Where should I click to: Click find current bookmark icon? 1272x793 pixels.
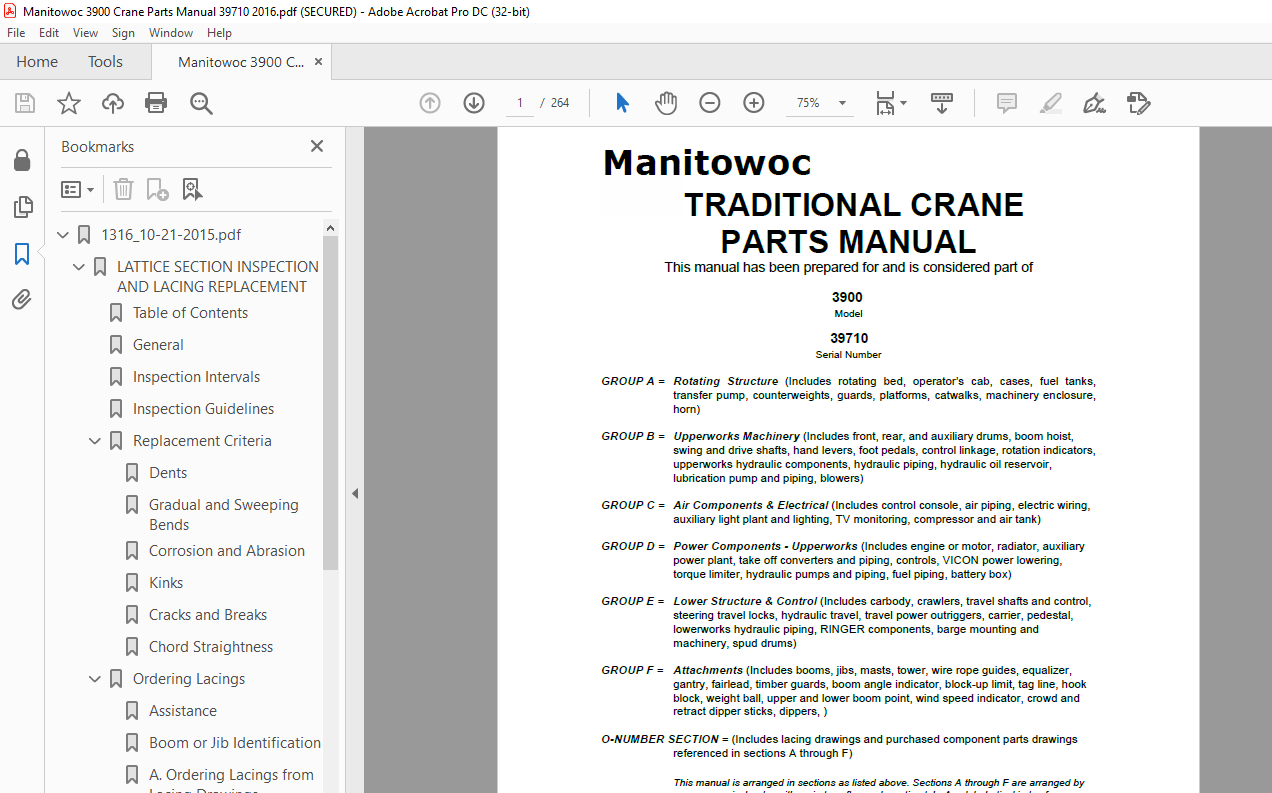click(x=192, y=189)
